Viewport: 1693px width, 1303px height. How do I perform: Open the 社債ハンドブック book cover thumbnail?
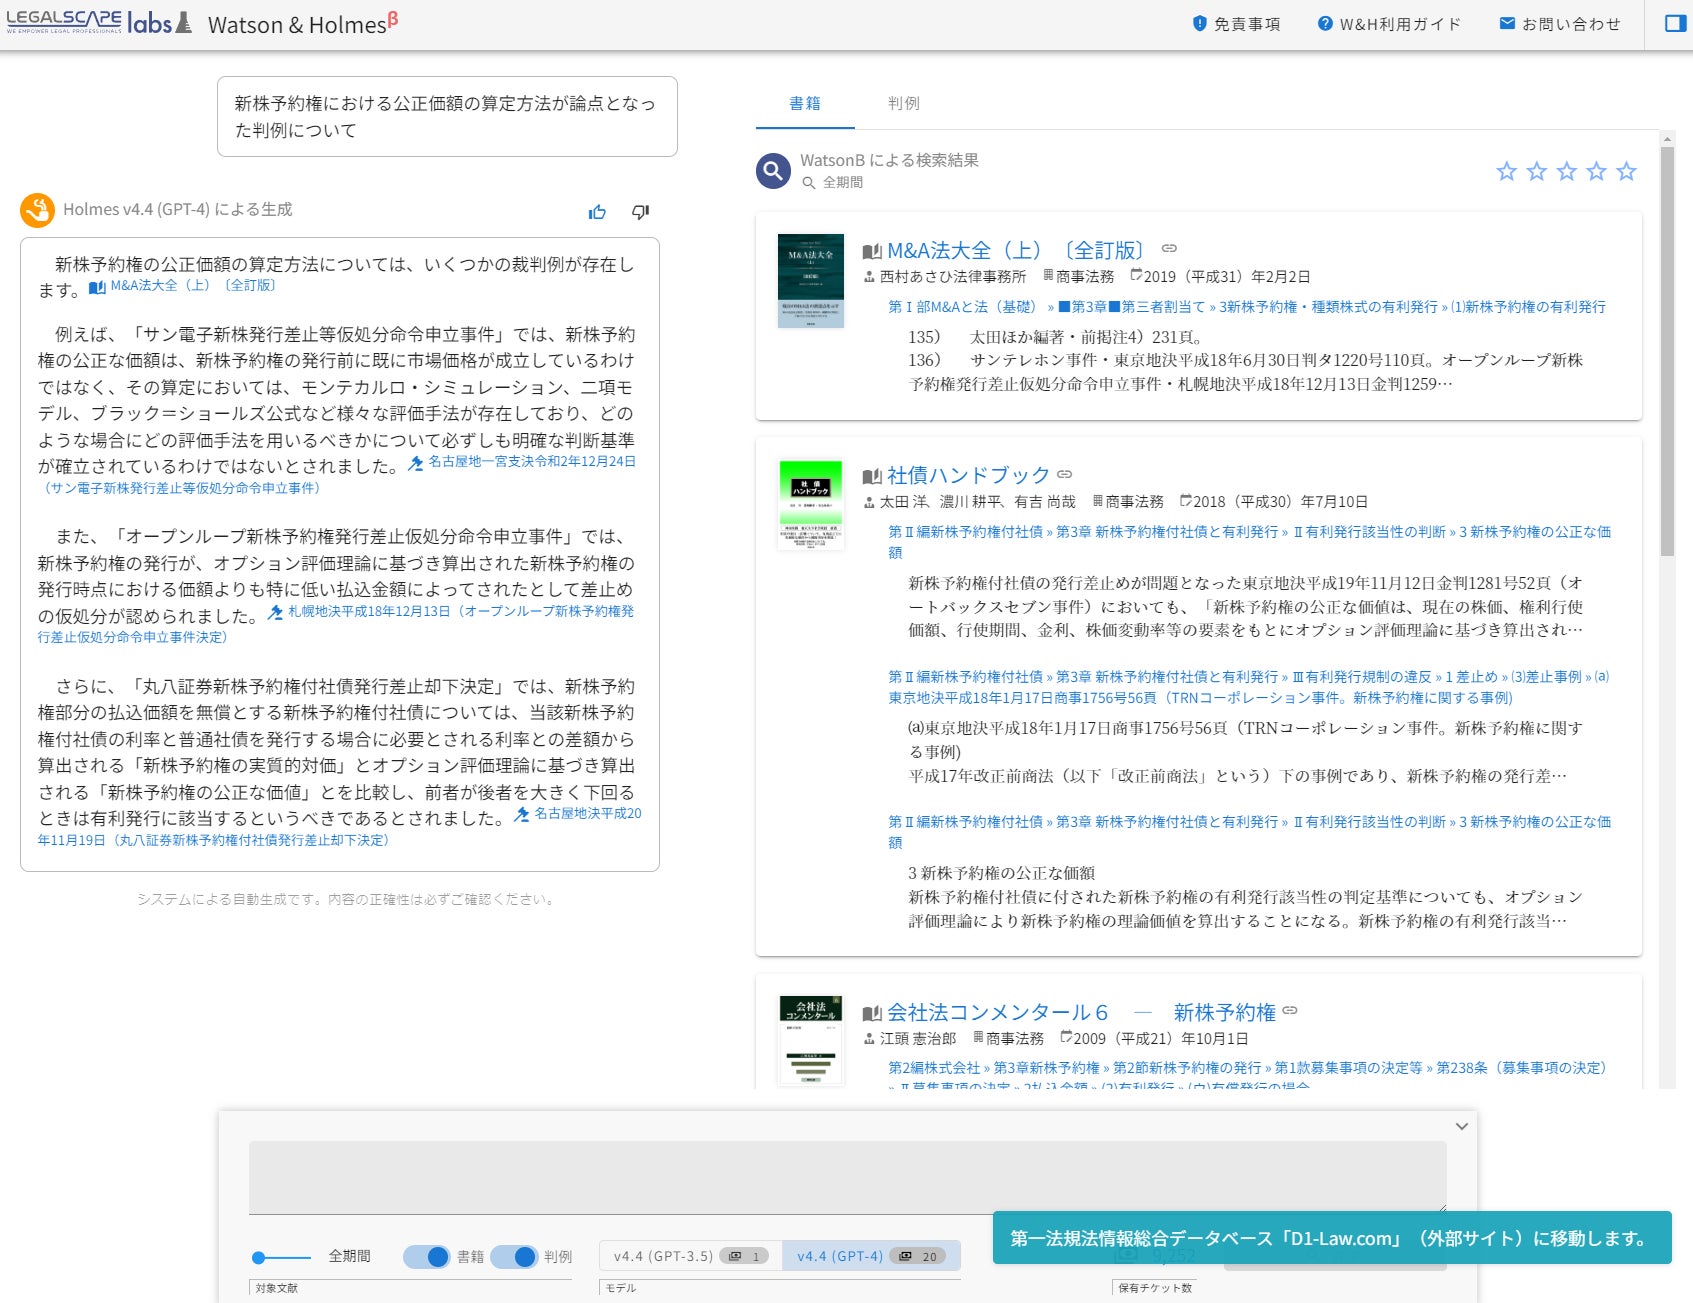pyautogui.click(x=811, y=505)
